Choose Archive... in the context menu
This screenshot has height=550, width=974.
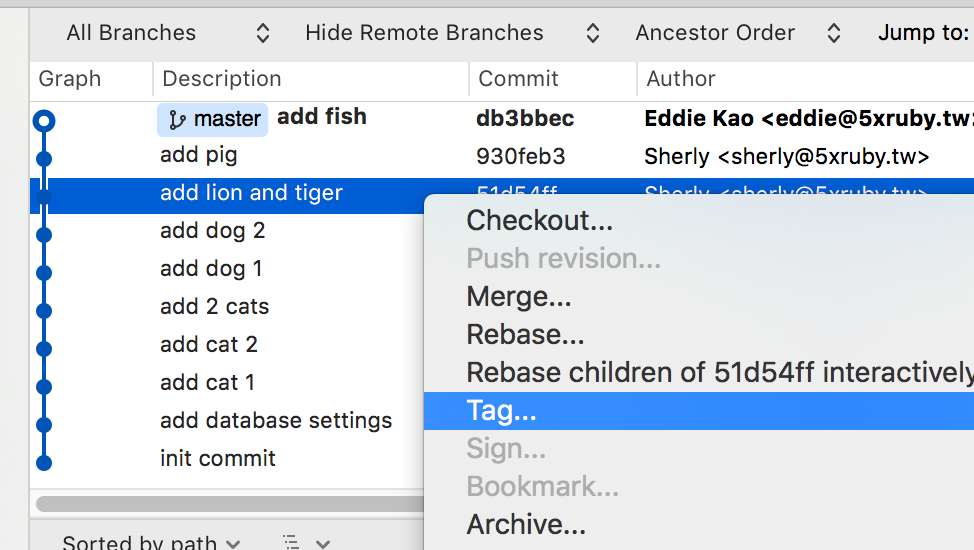[526, 524]
